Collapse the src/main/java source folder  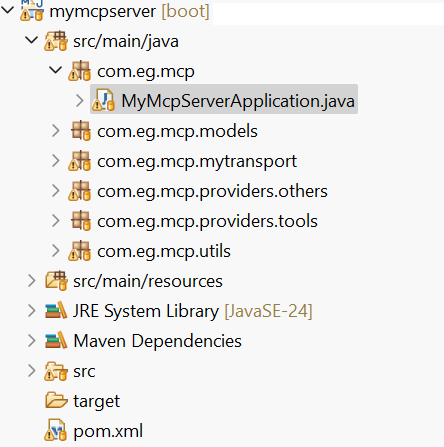coord(31,40)
